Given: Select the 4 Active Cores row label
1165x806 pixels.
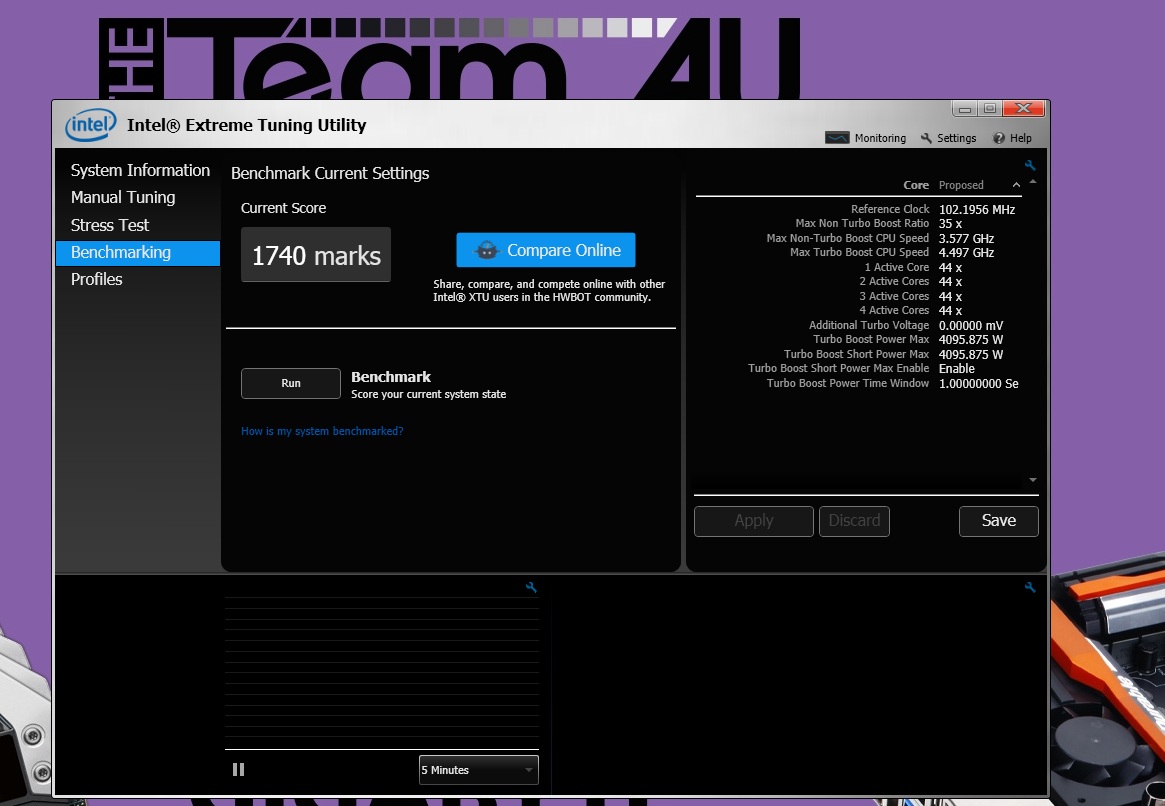Looking at the screenshot, I should 894,311.
